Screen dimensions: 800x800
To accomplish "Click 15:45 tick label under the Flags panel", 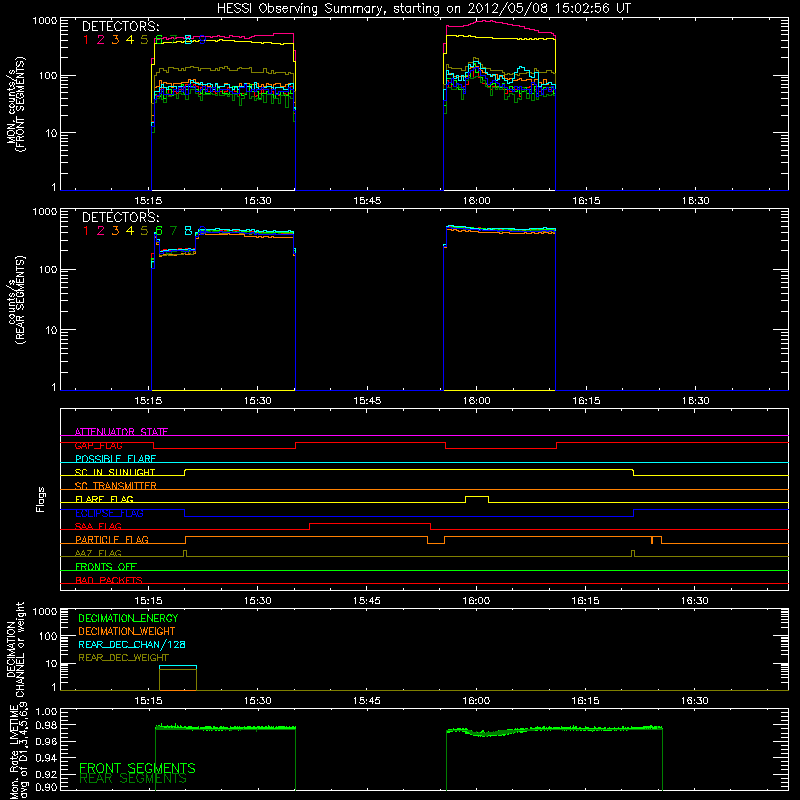I will tap(367, 601).
